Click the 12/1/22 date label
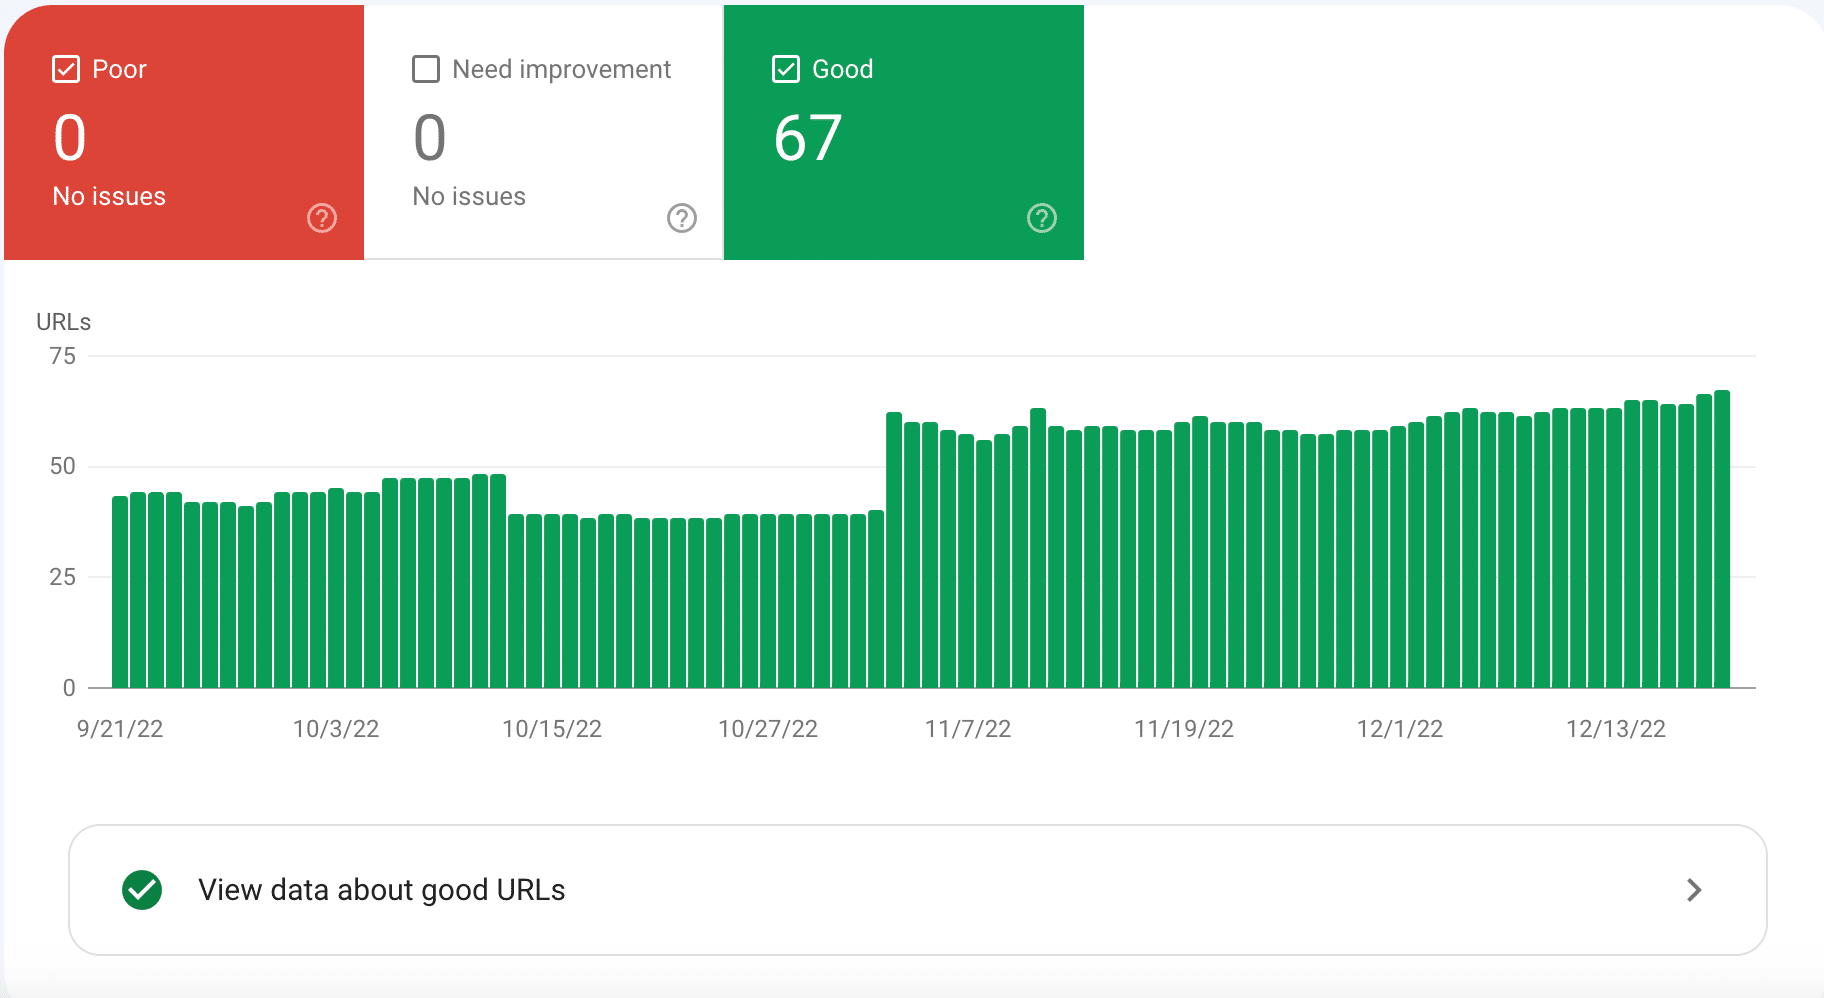Viewport: 1824px width, 998px height. click(1400, 729)
